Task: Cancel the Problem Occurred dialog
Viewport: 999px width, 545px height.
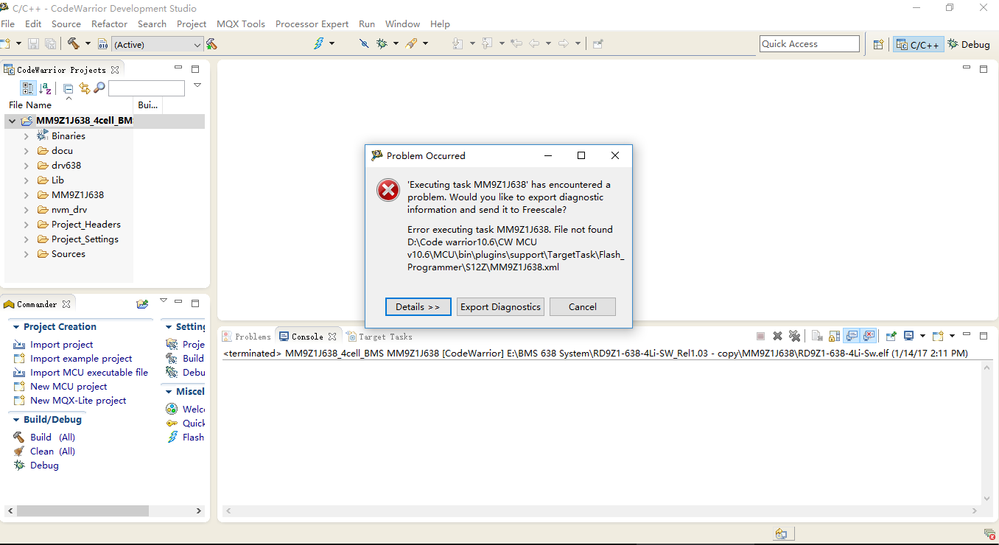Action: (x=582, y=307)
